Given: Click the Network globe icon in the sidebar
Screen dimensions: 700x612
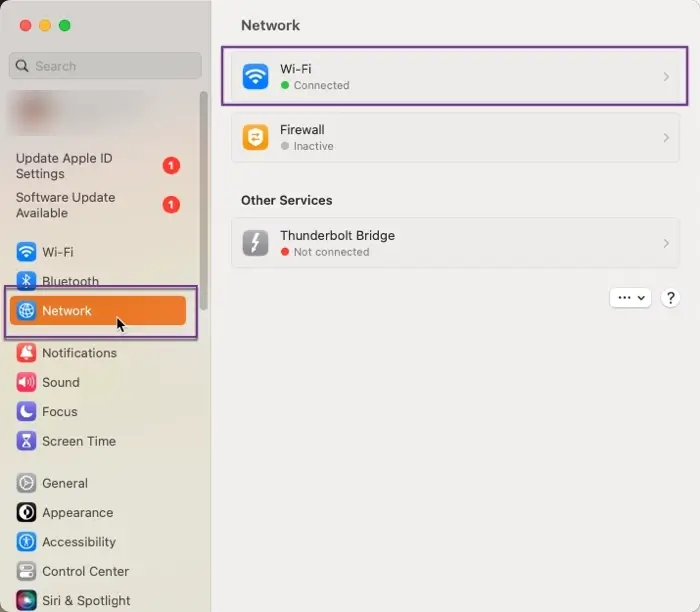Looking at the screenshot, I should [x=26, y=311].
